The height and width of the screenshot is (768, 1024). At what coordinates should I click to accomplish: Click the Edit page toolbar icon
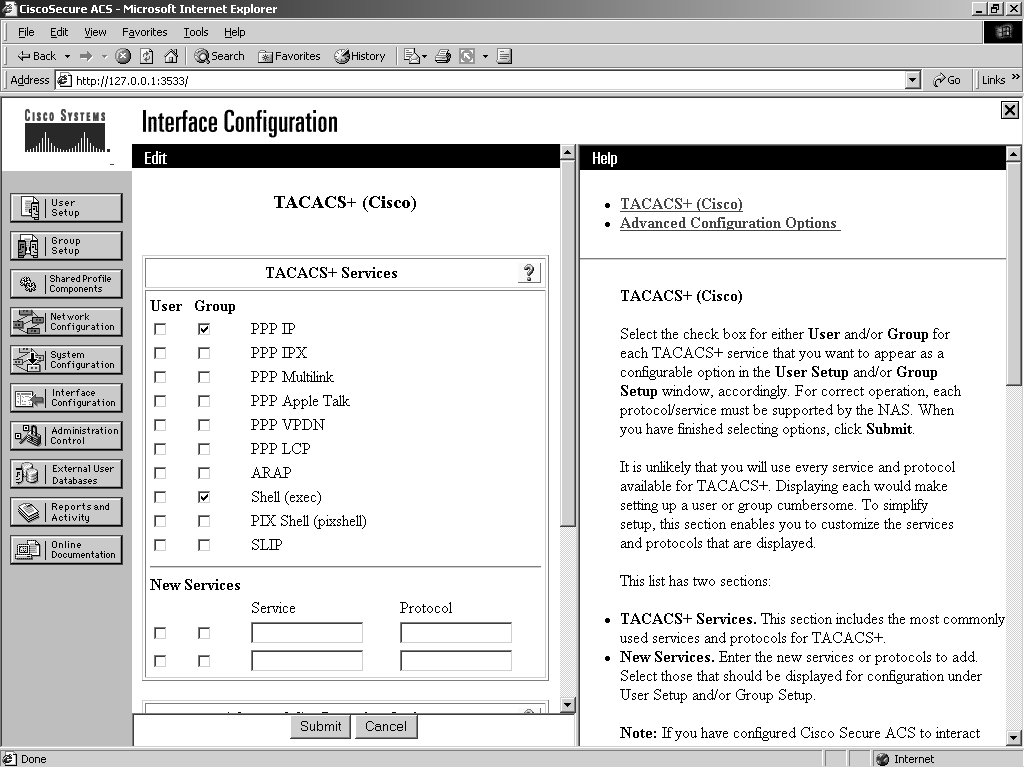(x=467, y=56)
